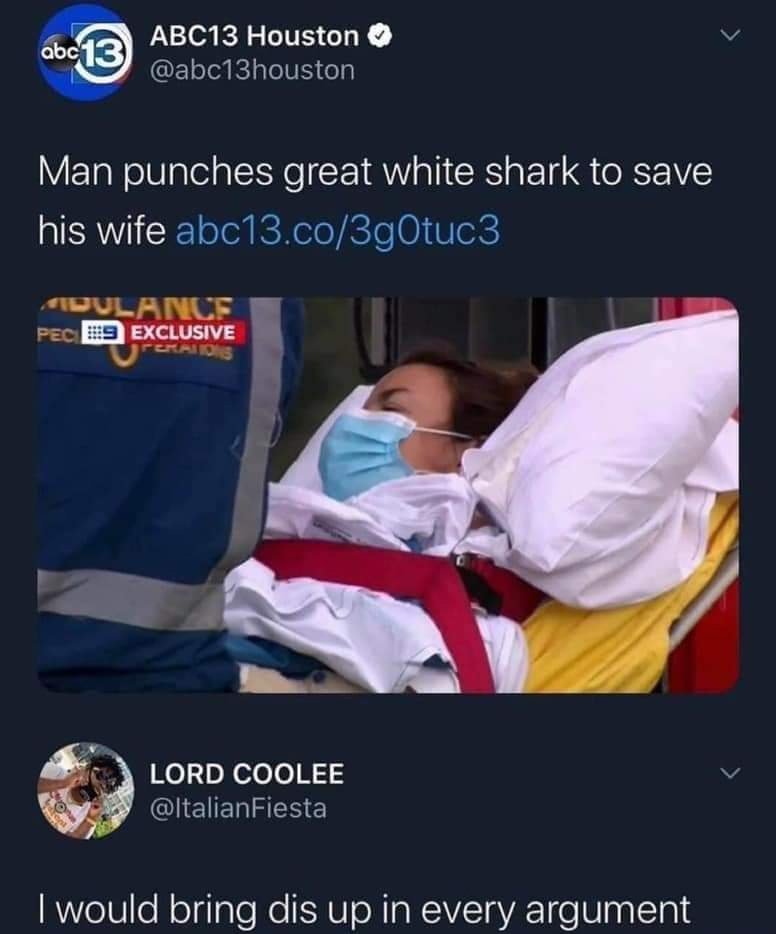The image size is (776, 934).
Task: Visit the @abc13houston handle
Action: 253,71
